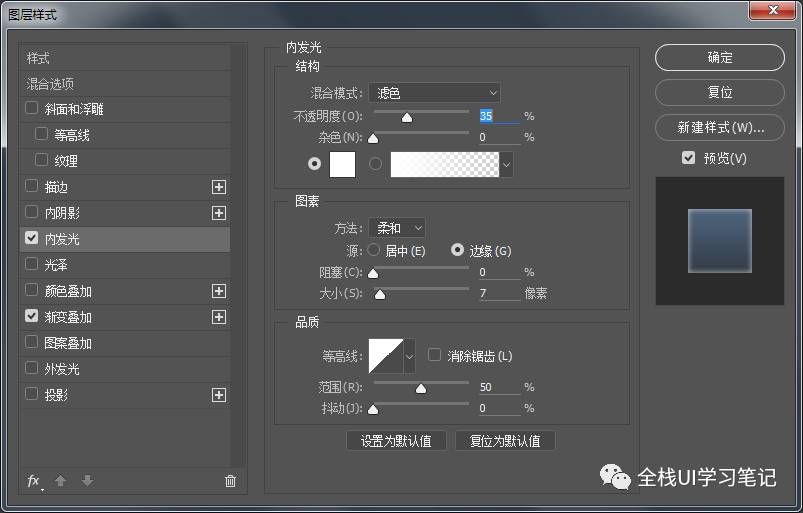The image size is (803, 513).
Task: Select the gradient radio button
Action: click(375, 164)
